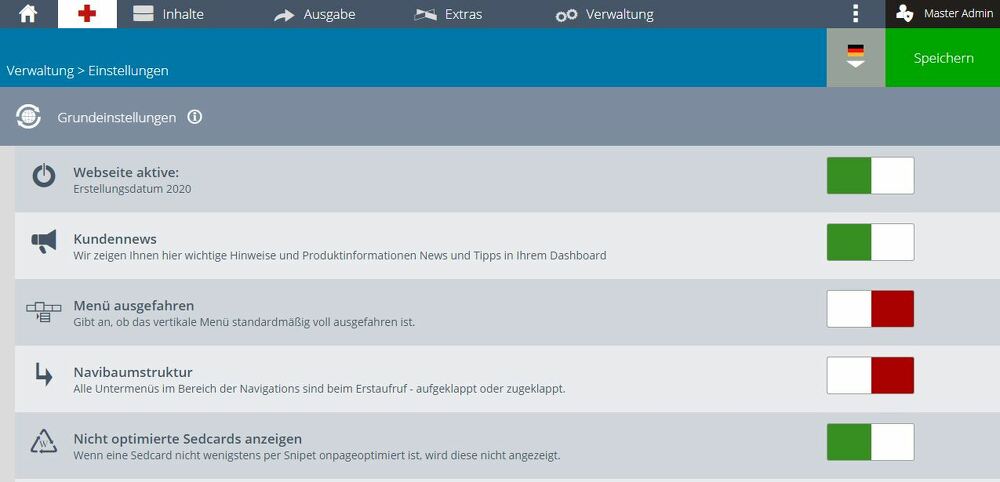Open the Verwaltung menu
The width and height of the screenshot is (1000, 482).
(x=605, y=14)
